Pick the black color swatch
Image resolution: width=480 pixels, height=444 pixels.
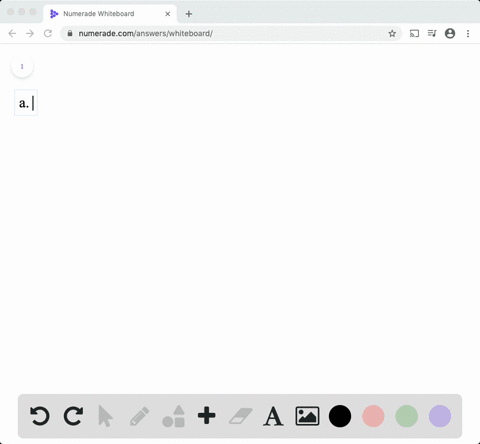(340, 416)
